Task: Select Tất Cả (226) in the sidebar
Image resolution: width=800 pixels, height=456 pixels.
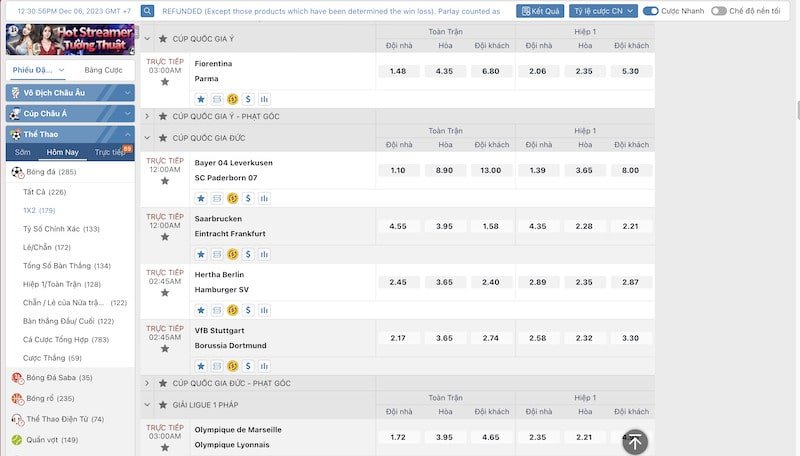Action: 44,192
